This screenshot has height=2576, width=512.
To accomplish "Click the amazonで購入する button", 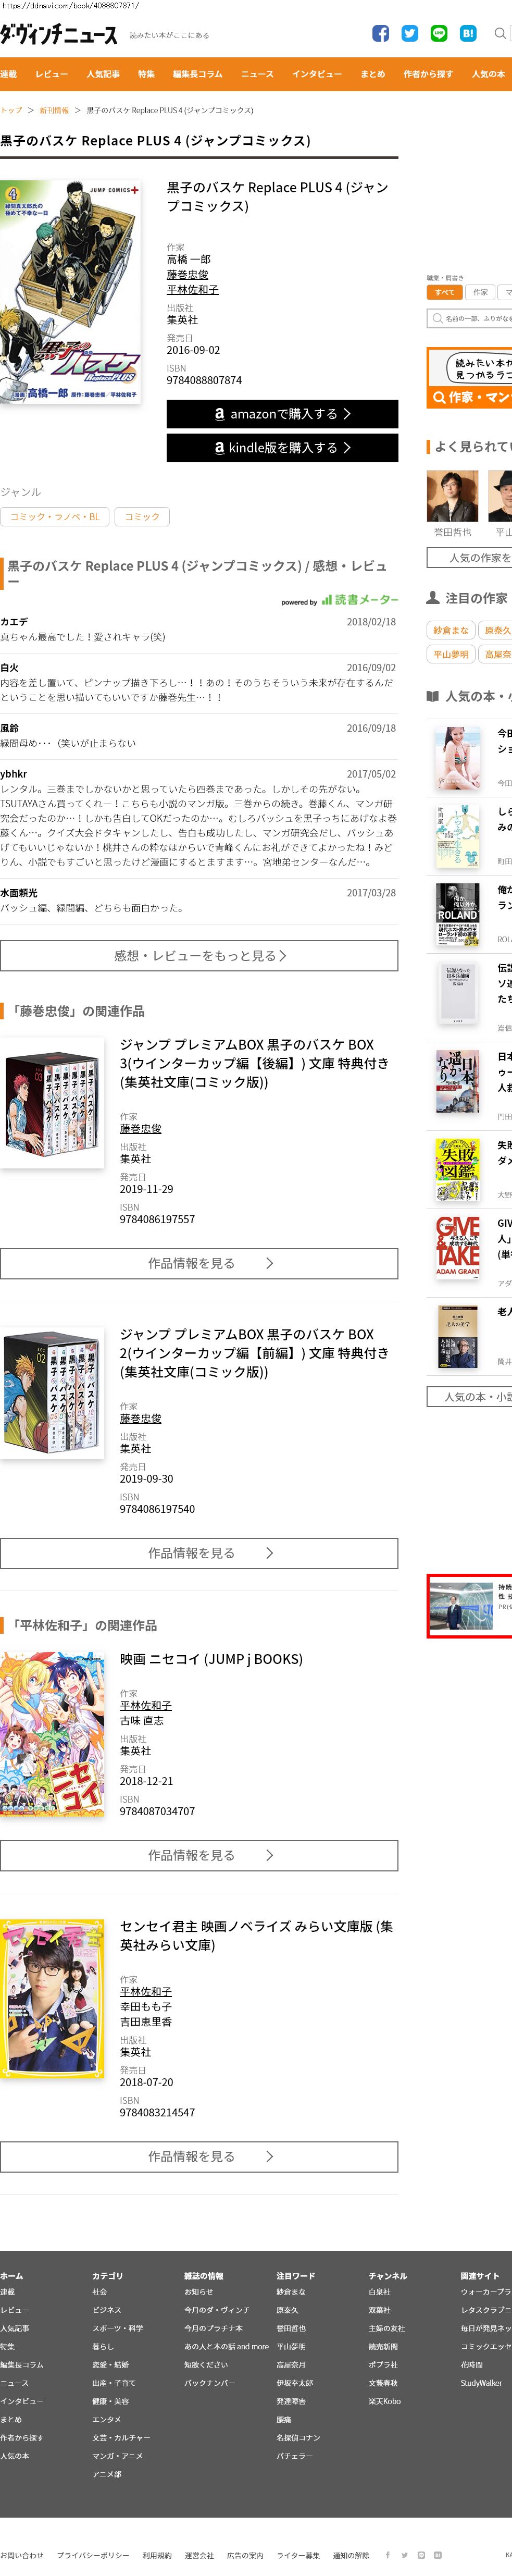I will point(282,413).
